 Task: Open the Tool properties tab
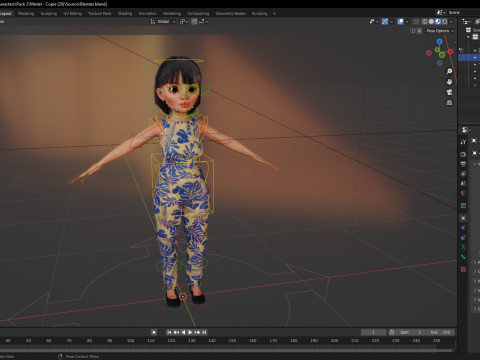(463, 142)
